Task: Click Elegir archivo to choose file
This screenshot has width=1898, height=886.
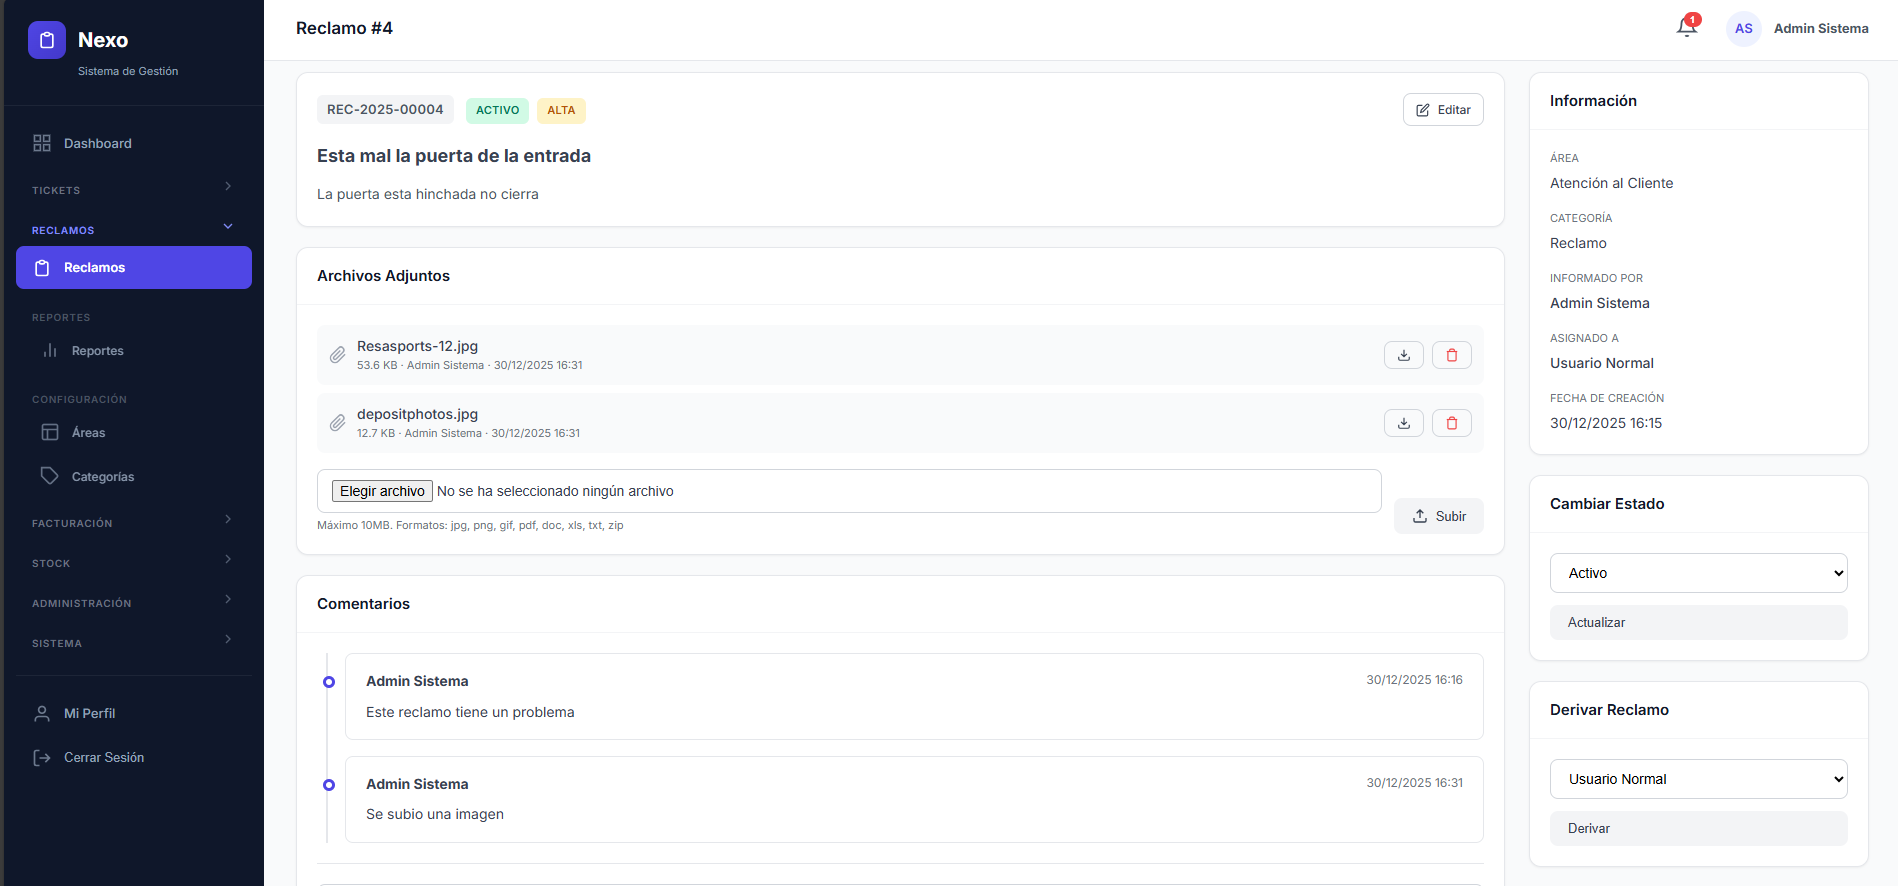Action: click(x=382, y=491)
